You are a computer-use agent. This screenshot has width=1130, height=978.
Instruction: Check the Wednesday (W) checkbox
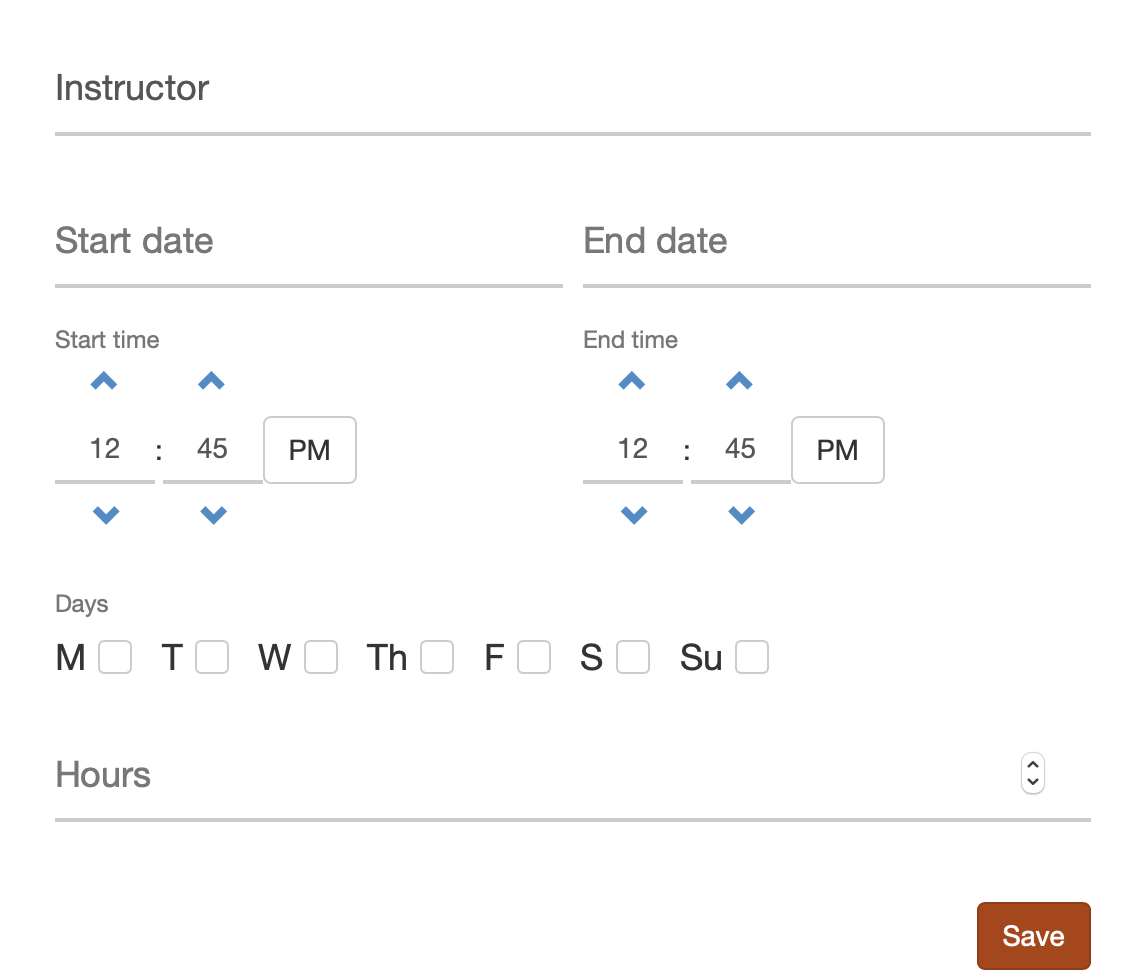321,657
